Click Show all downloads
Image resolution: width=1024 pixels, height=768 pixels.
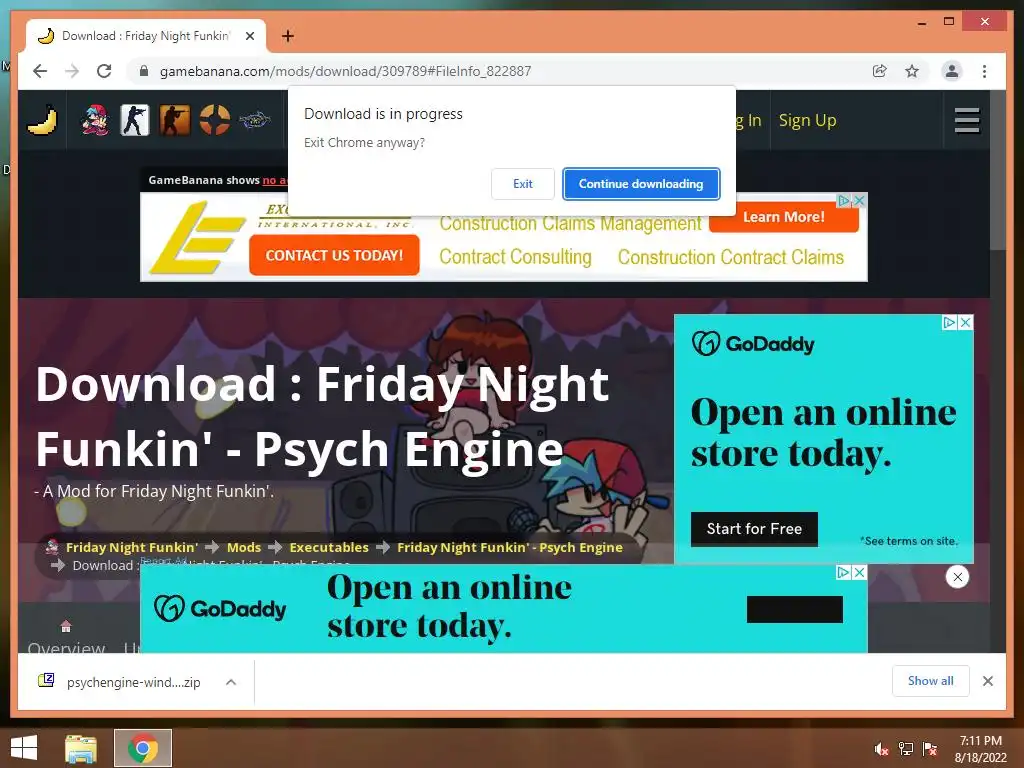click(930, 681)
